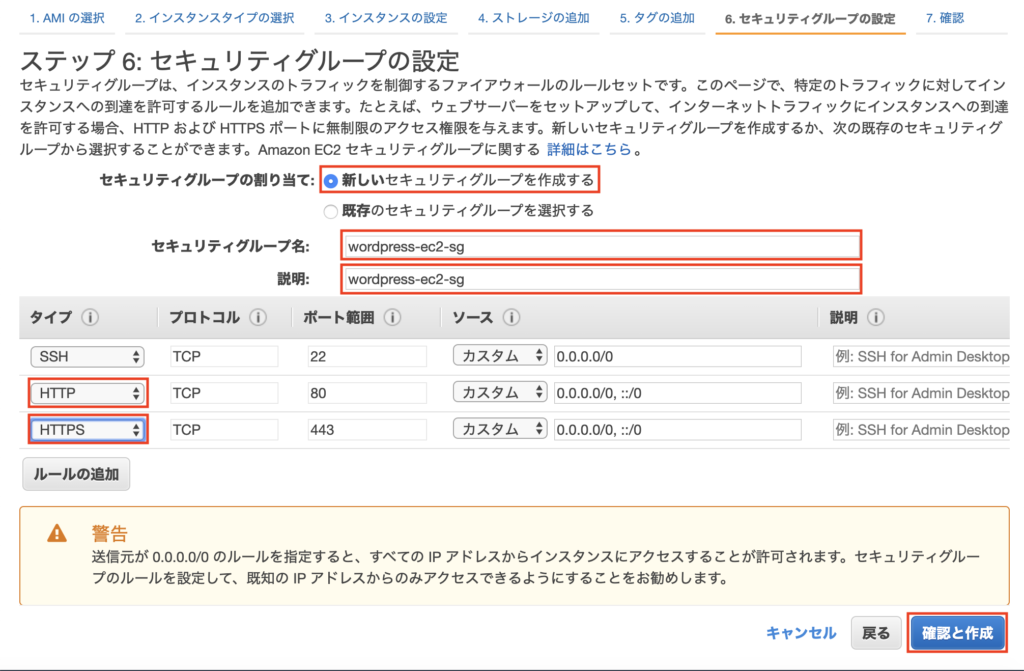Click the 確認と作成 button
Viewport: 1024px width, 671px height.
point(957,633)
